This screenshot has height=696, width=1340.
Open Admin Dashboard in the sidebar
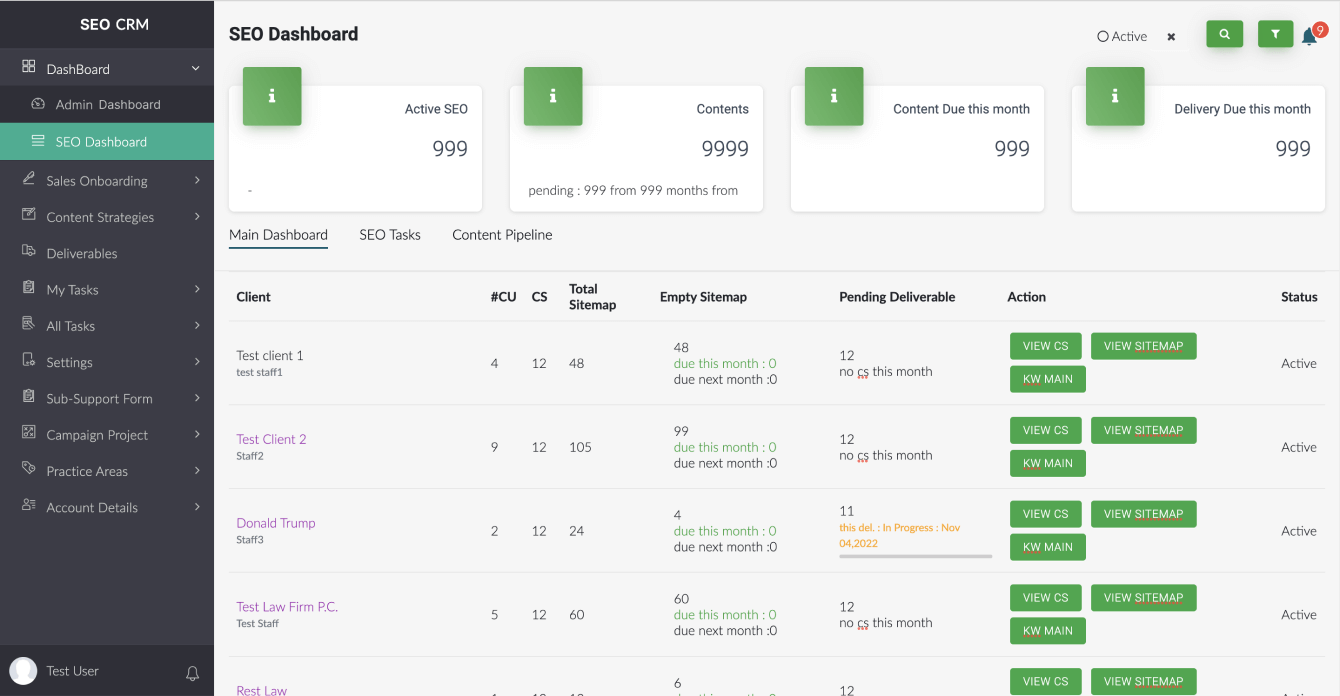point(107,105)
